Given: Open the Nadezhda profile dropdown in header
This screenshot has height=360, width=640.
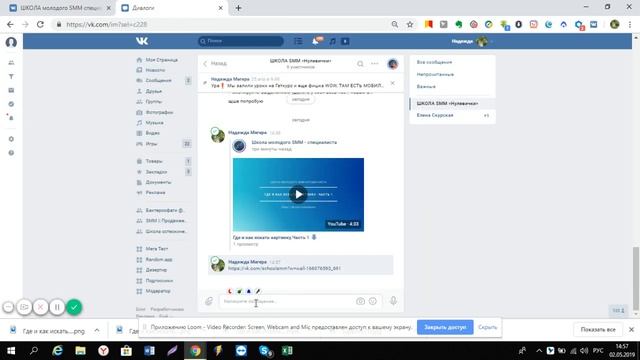Looking at the screenshot, I should tap(471, 41).
